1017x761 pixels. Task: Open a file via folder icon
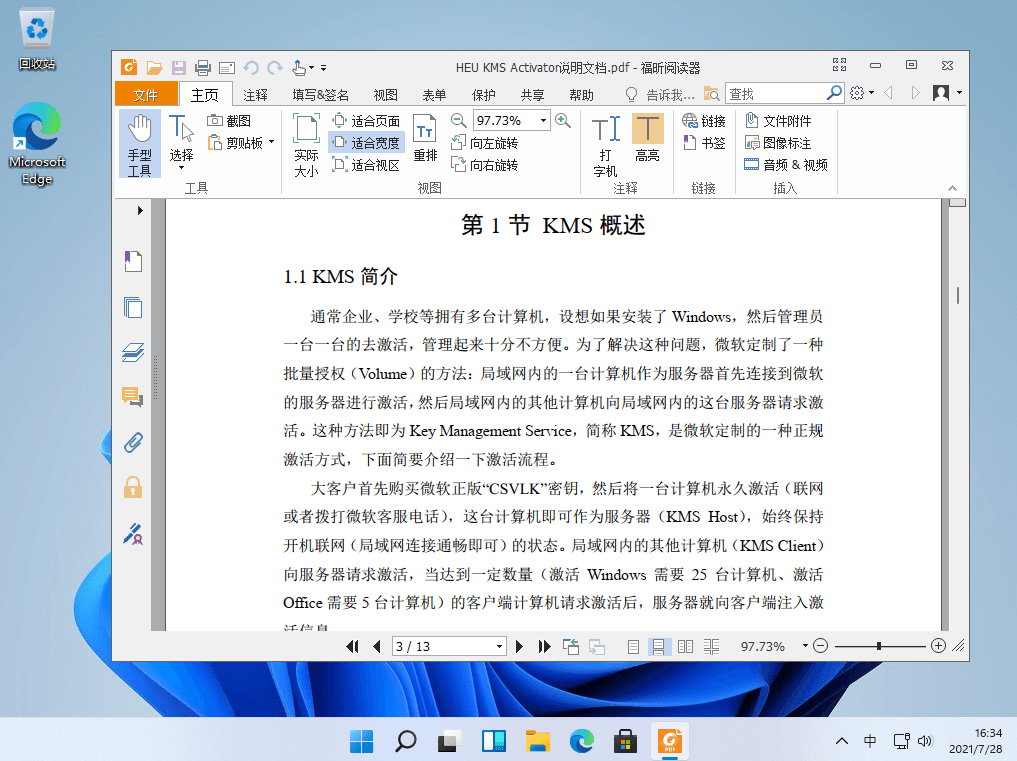click(x=154, y=67)
